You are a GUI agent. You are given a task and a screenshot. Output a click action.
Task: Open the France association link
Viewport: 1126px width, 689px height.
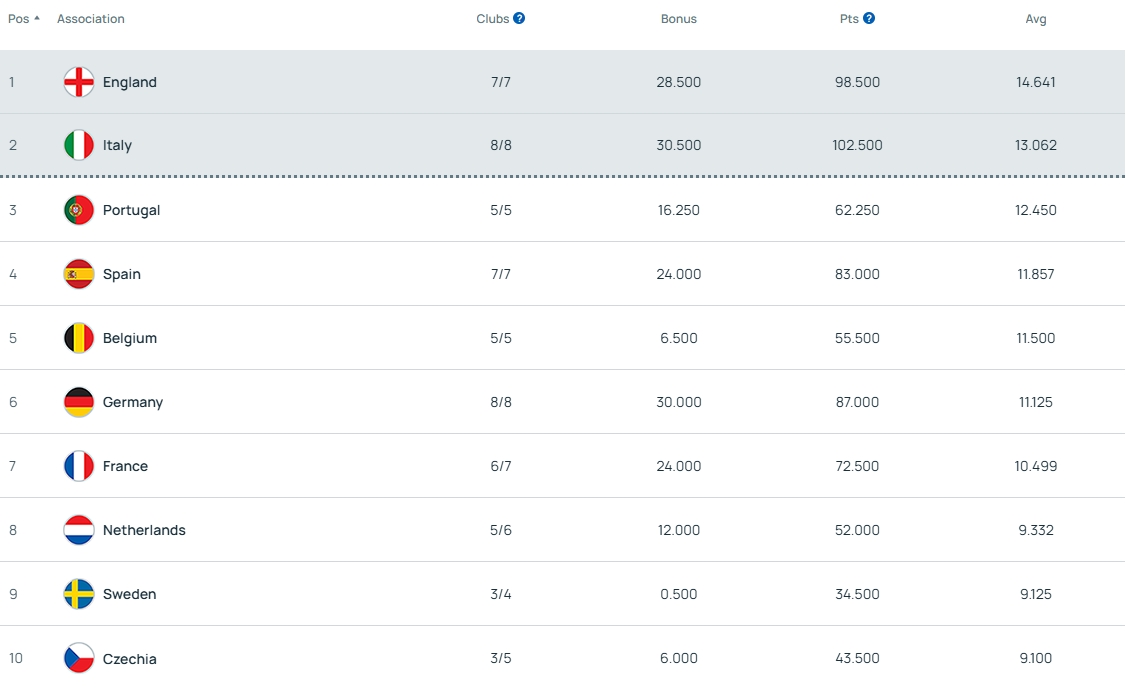(x=125, y=466)
